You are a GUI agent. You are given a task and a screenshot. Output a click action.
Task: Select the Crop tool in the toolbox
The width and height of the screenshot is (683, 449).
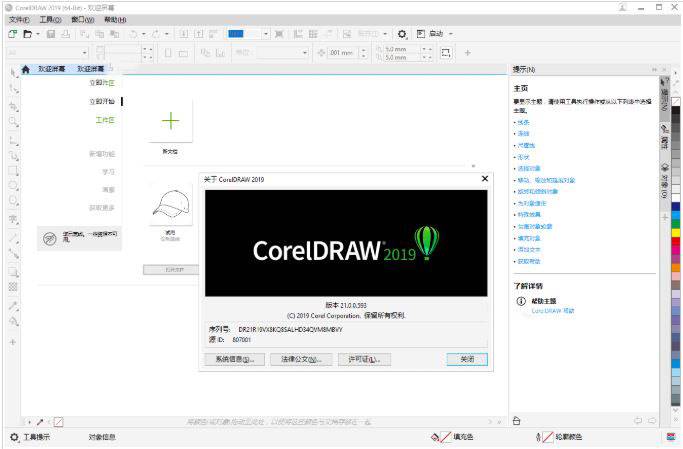[x=13, y=106]
